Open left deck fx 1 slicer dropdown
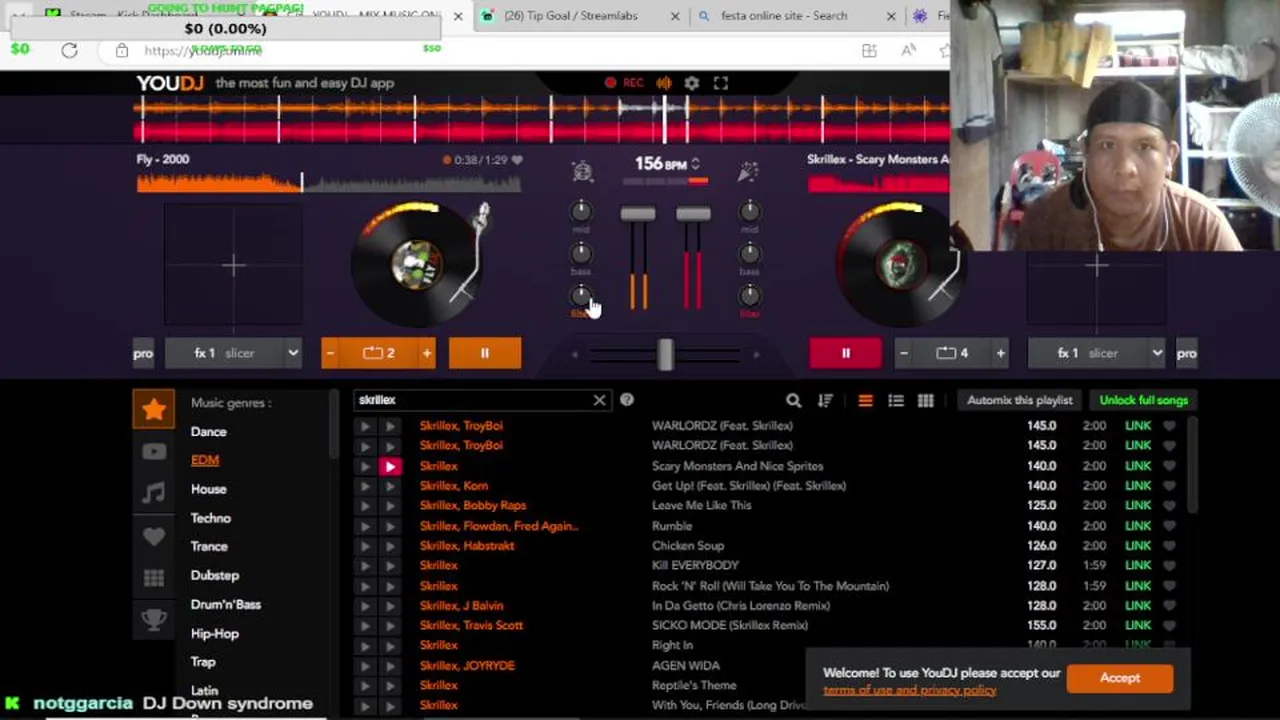Screen dimensions: 1280x720 tap(233, 353)
